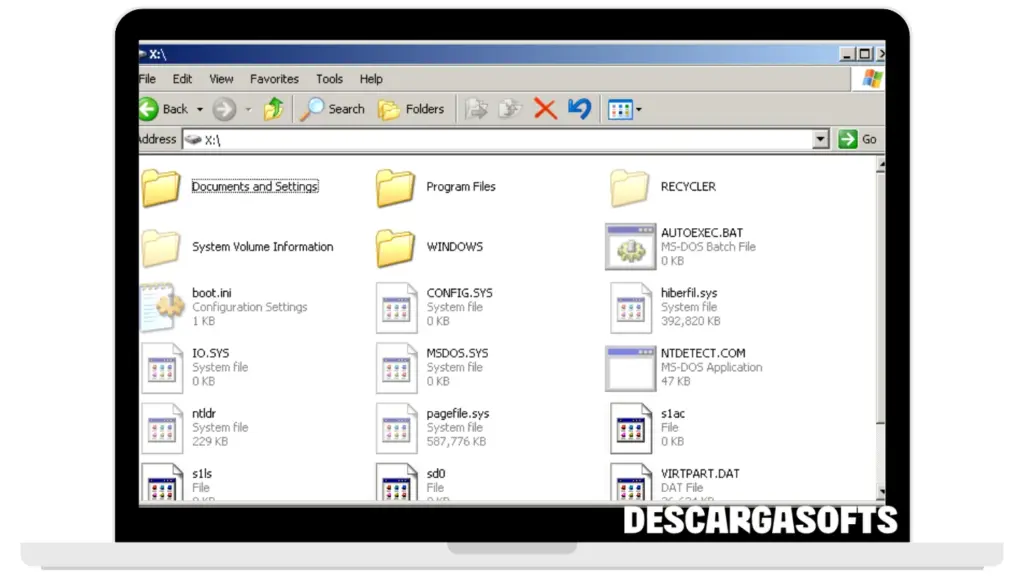
Task: Open the Back history dropdown arrow
Action: [200, 110]
